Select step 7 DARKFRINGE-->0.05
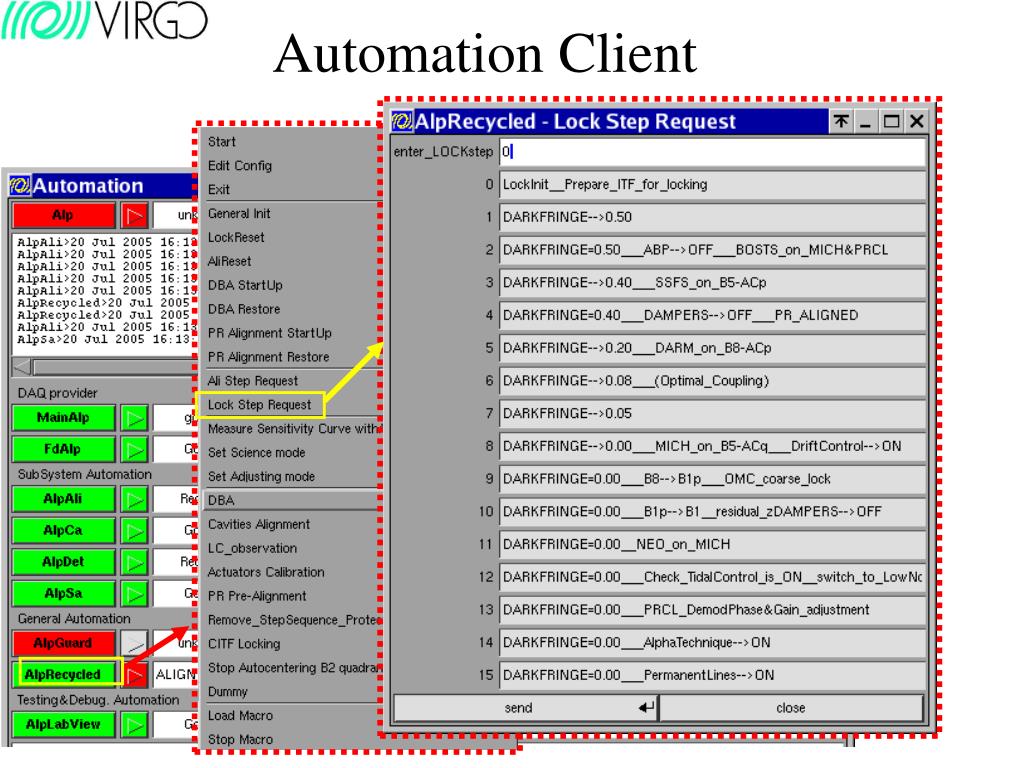The height and width of the screenshot is (768, 1024). coord(712,413)
